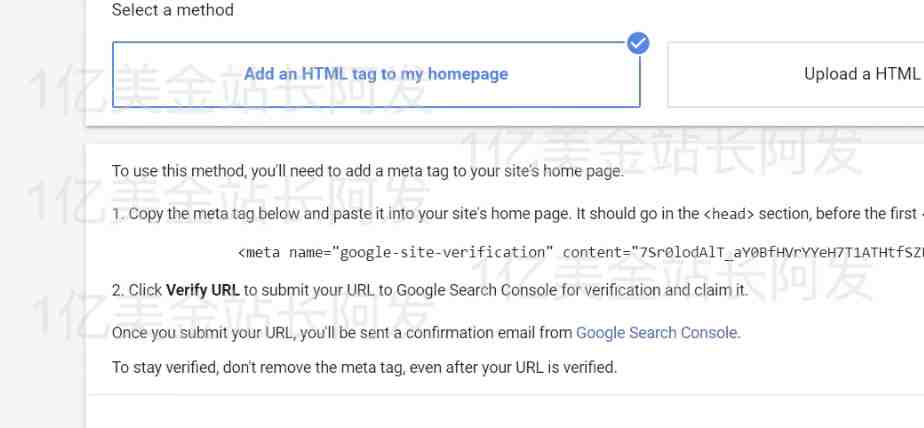Click the 'To stay verified' reminder sentence

coord(364,367)
